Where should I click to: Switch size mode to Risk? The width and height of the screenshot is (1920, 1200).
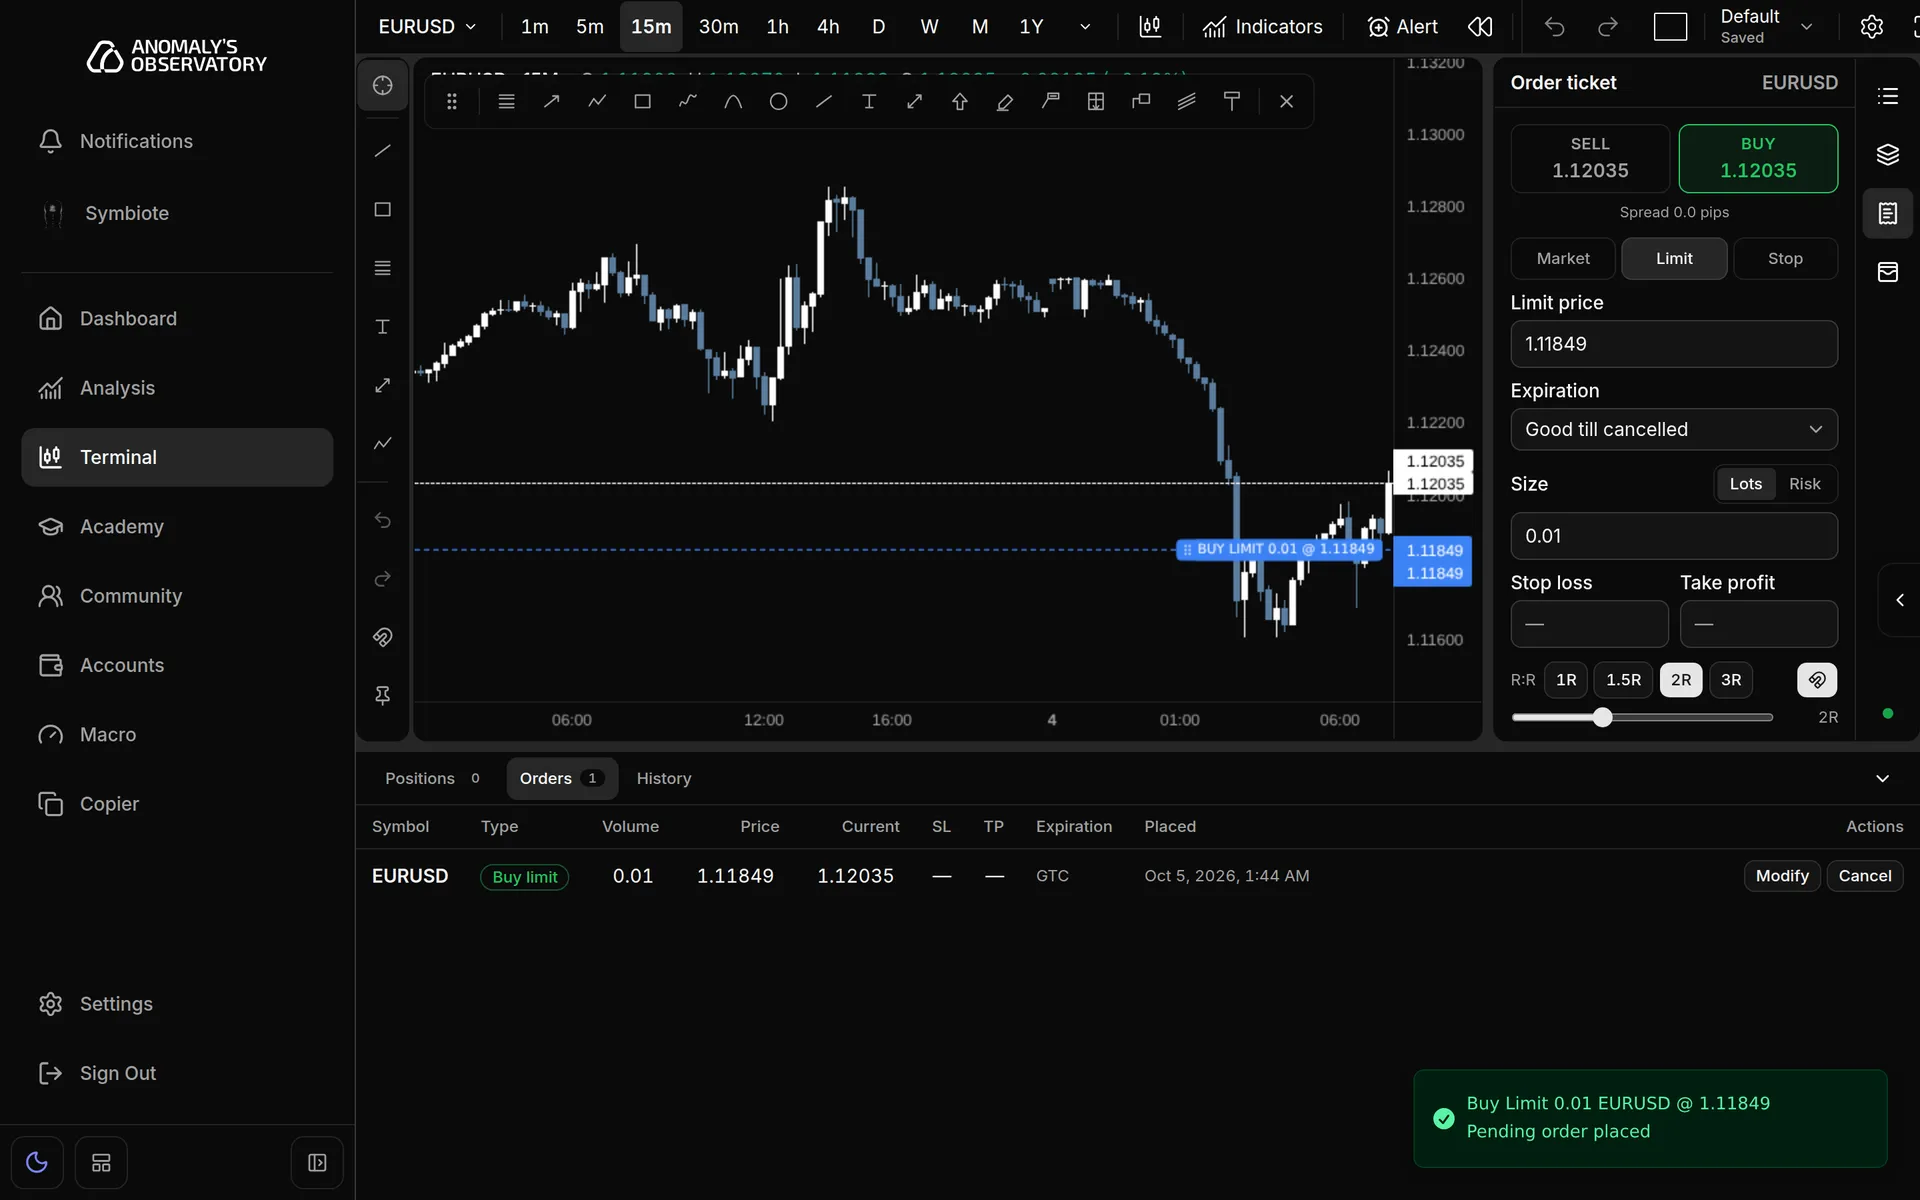pos(1804,484)
